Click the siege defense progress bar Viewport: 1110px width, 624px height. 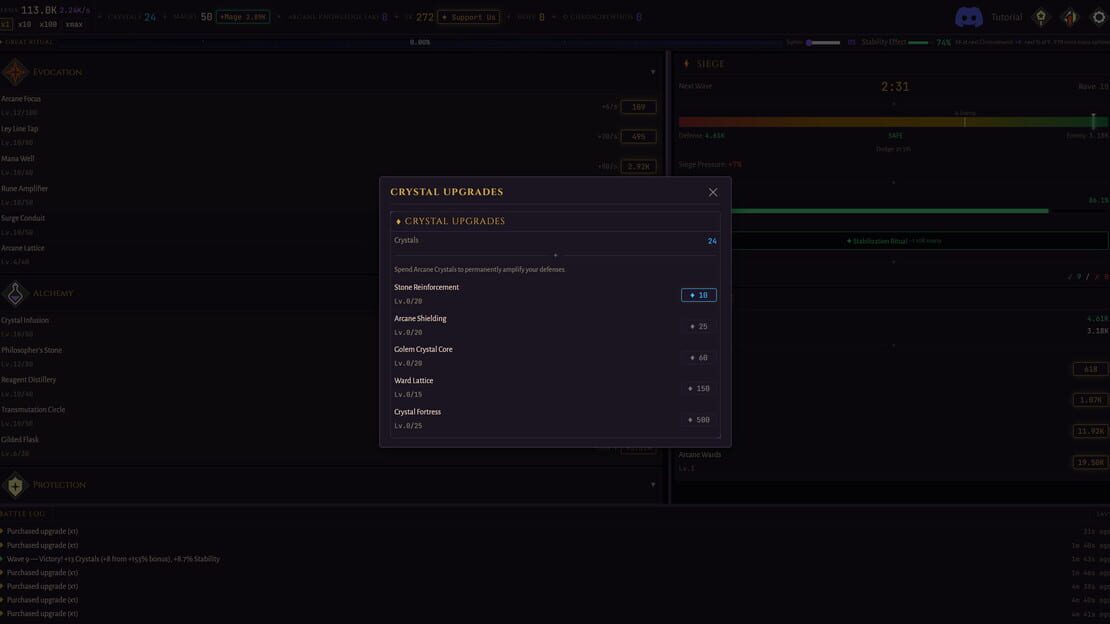pyautogui.click(x=893, y=122)
